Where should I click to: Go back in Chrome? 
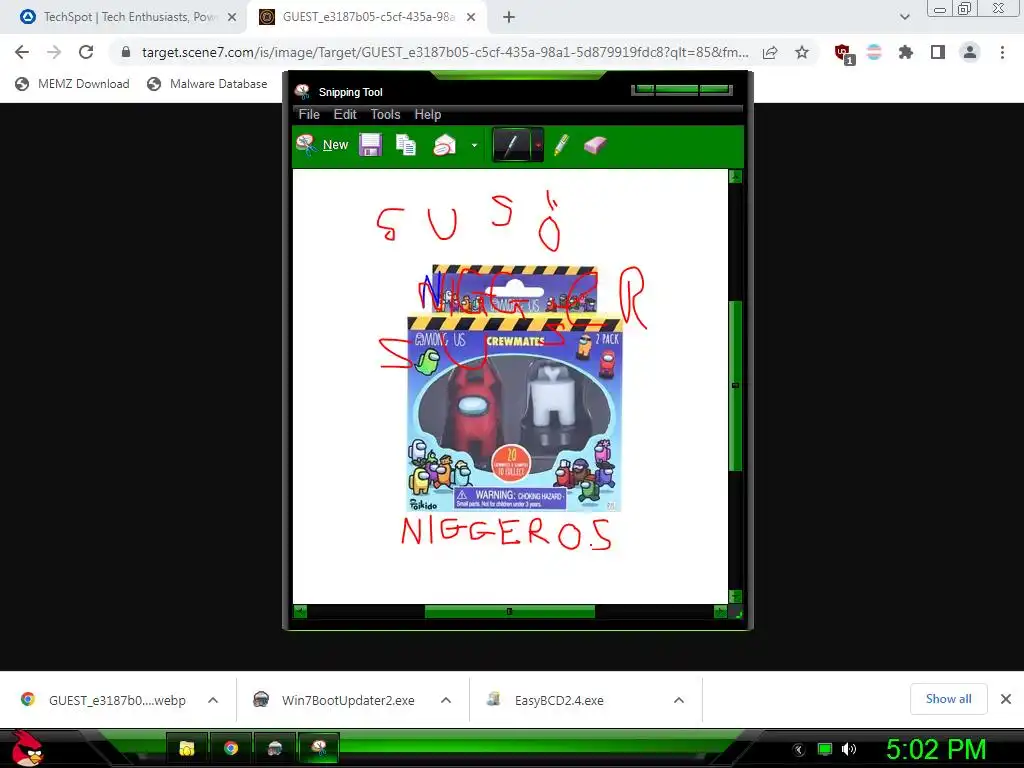22,52
